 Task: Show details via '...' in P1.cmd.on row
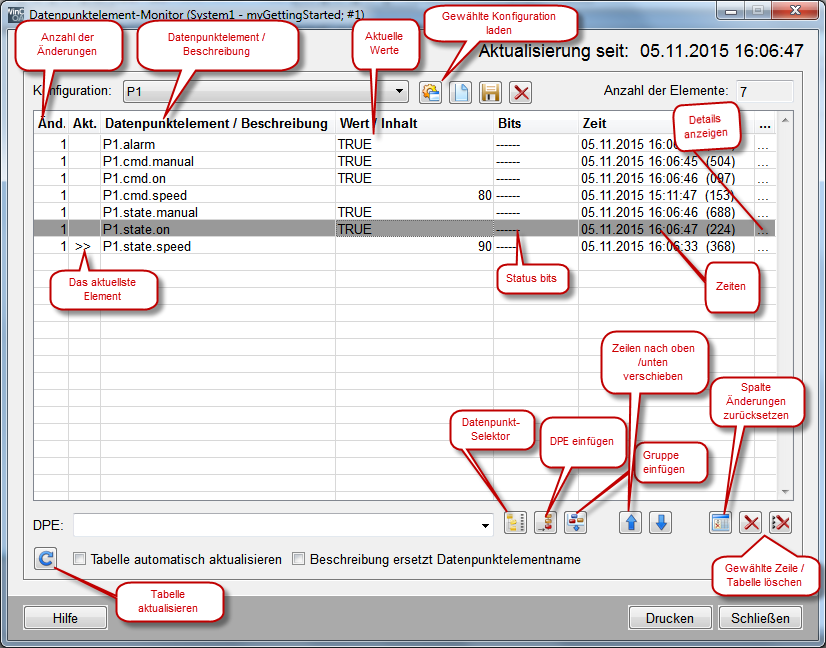coord(763,178)
